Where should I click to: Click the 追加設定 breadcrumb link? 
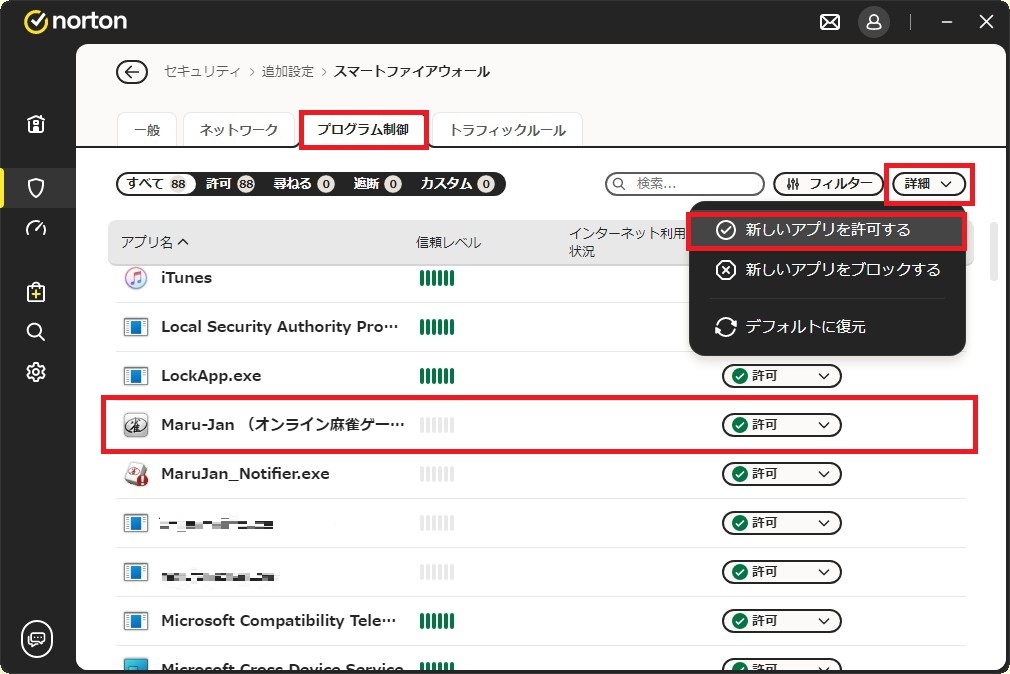click(x=287, y=72)
